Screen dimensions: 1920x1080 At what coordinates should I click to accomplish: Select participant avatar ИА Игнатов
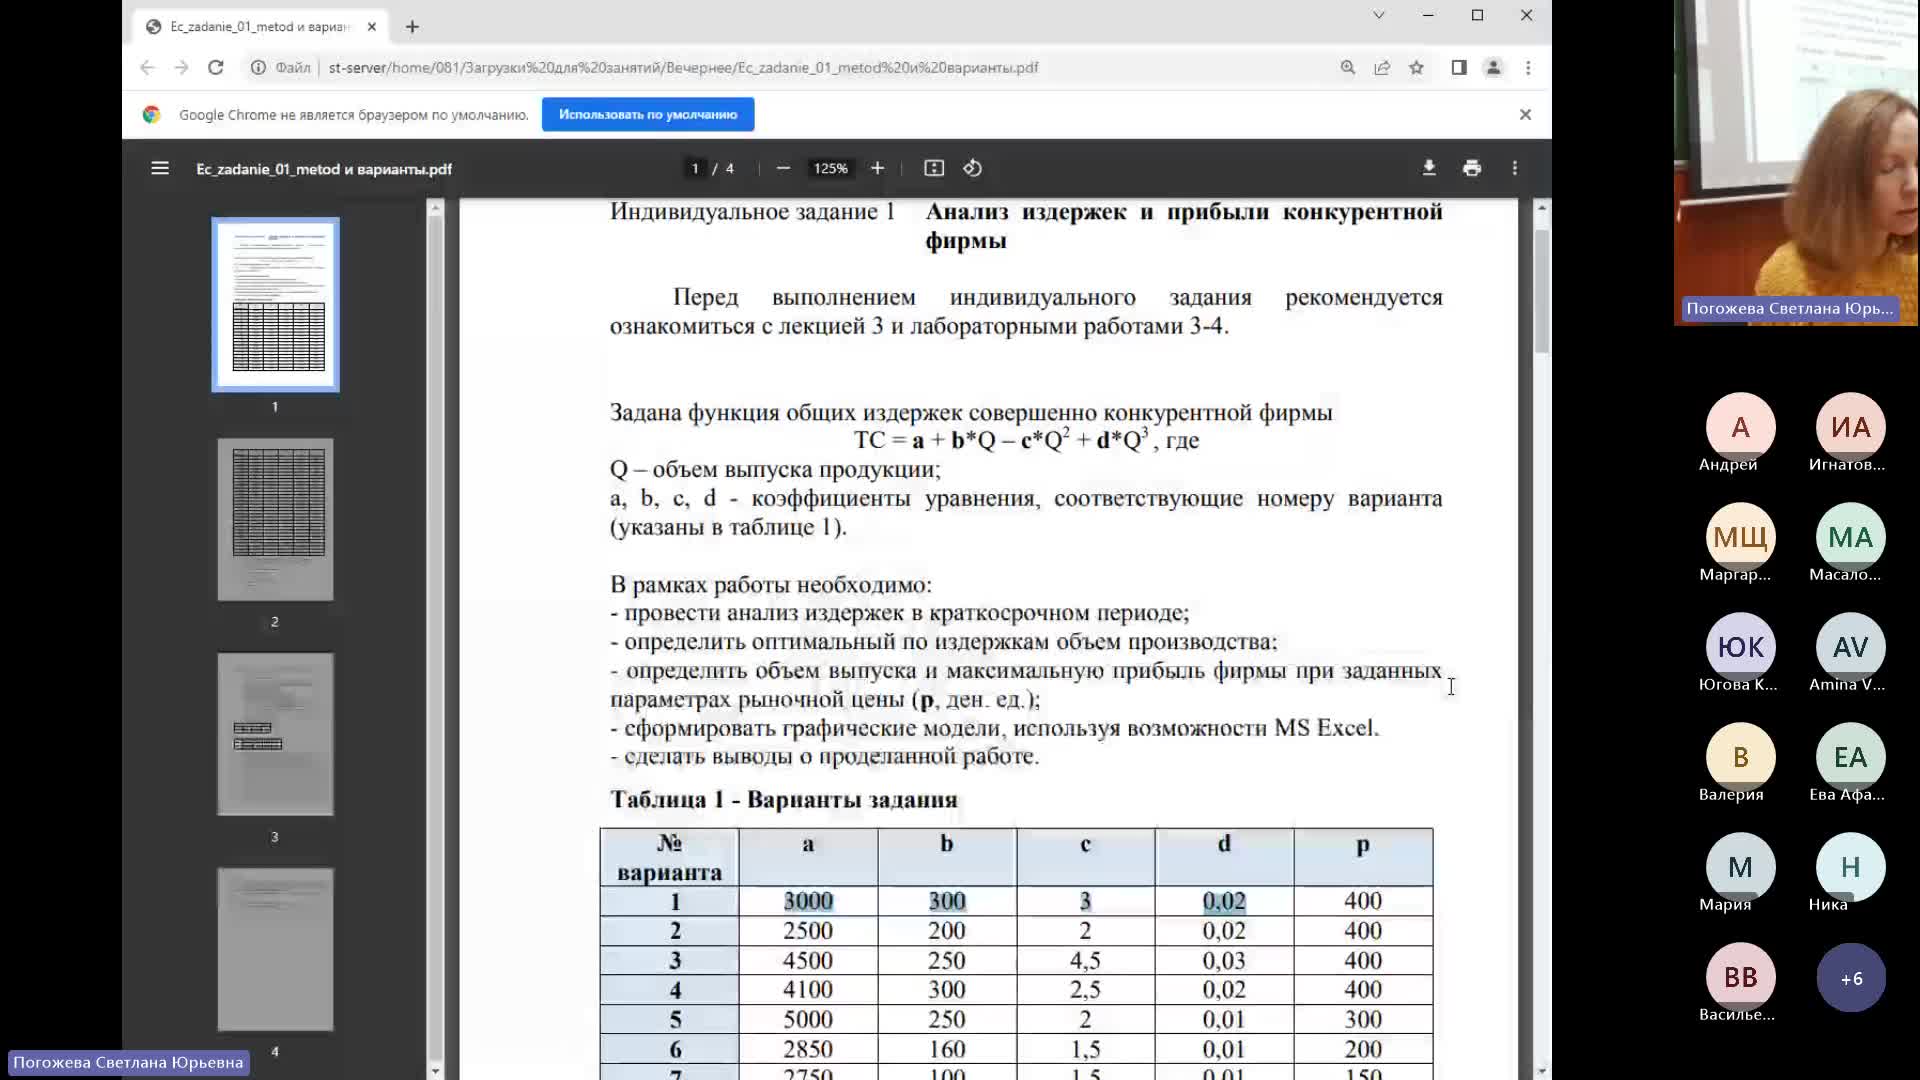[1850, 427]
